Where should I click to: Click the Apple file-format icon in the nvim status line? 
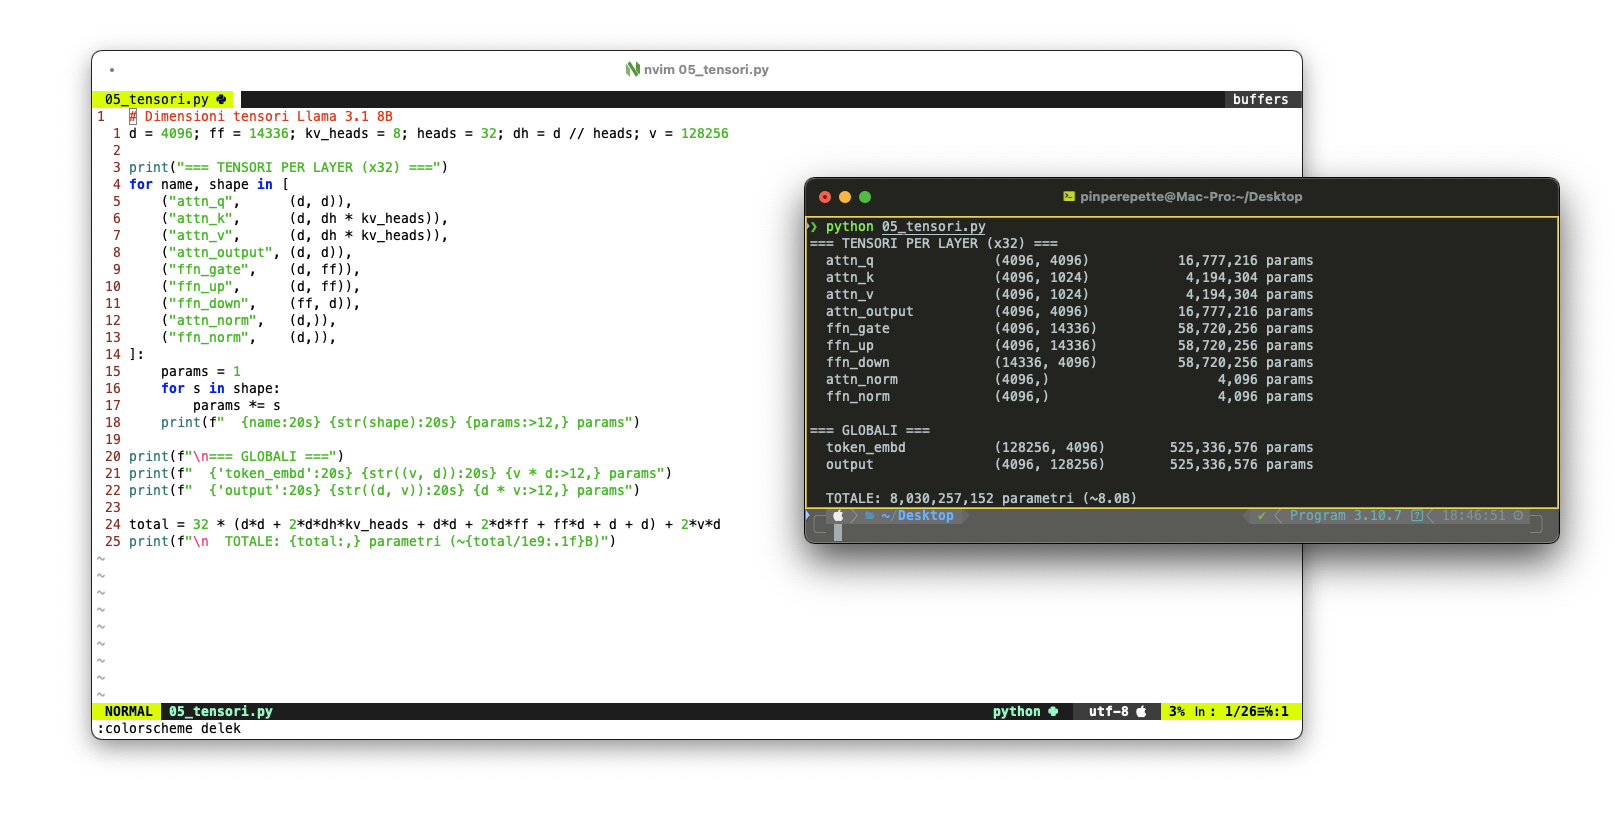1141,711
